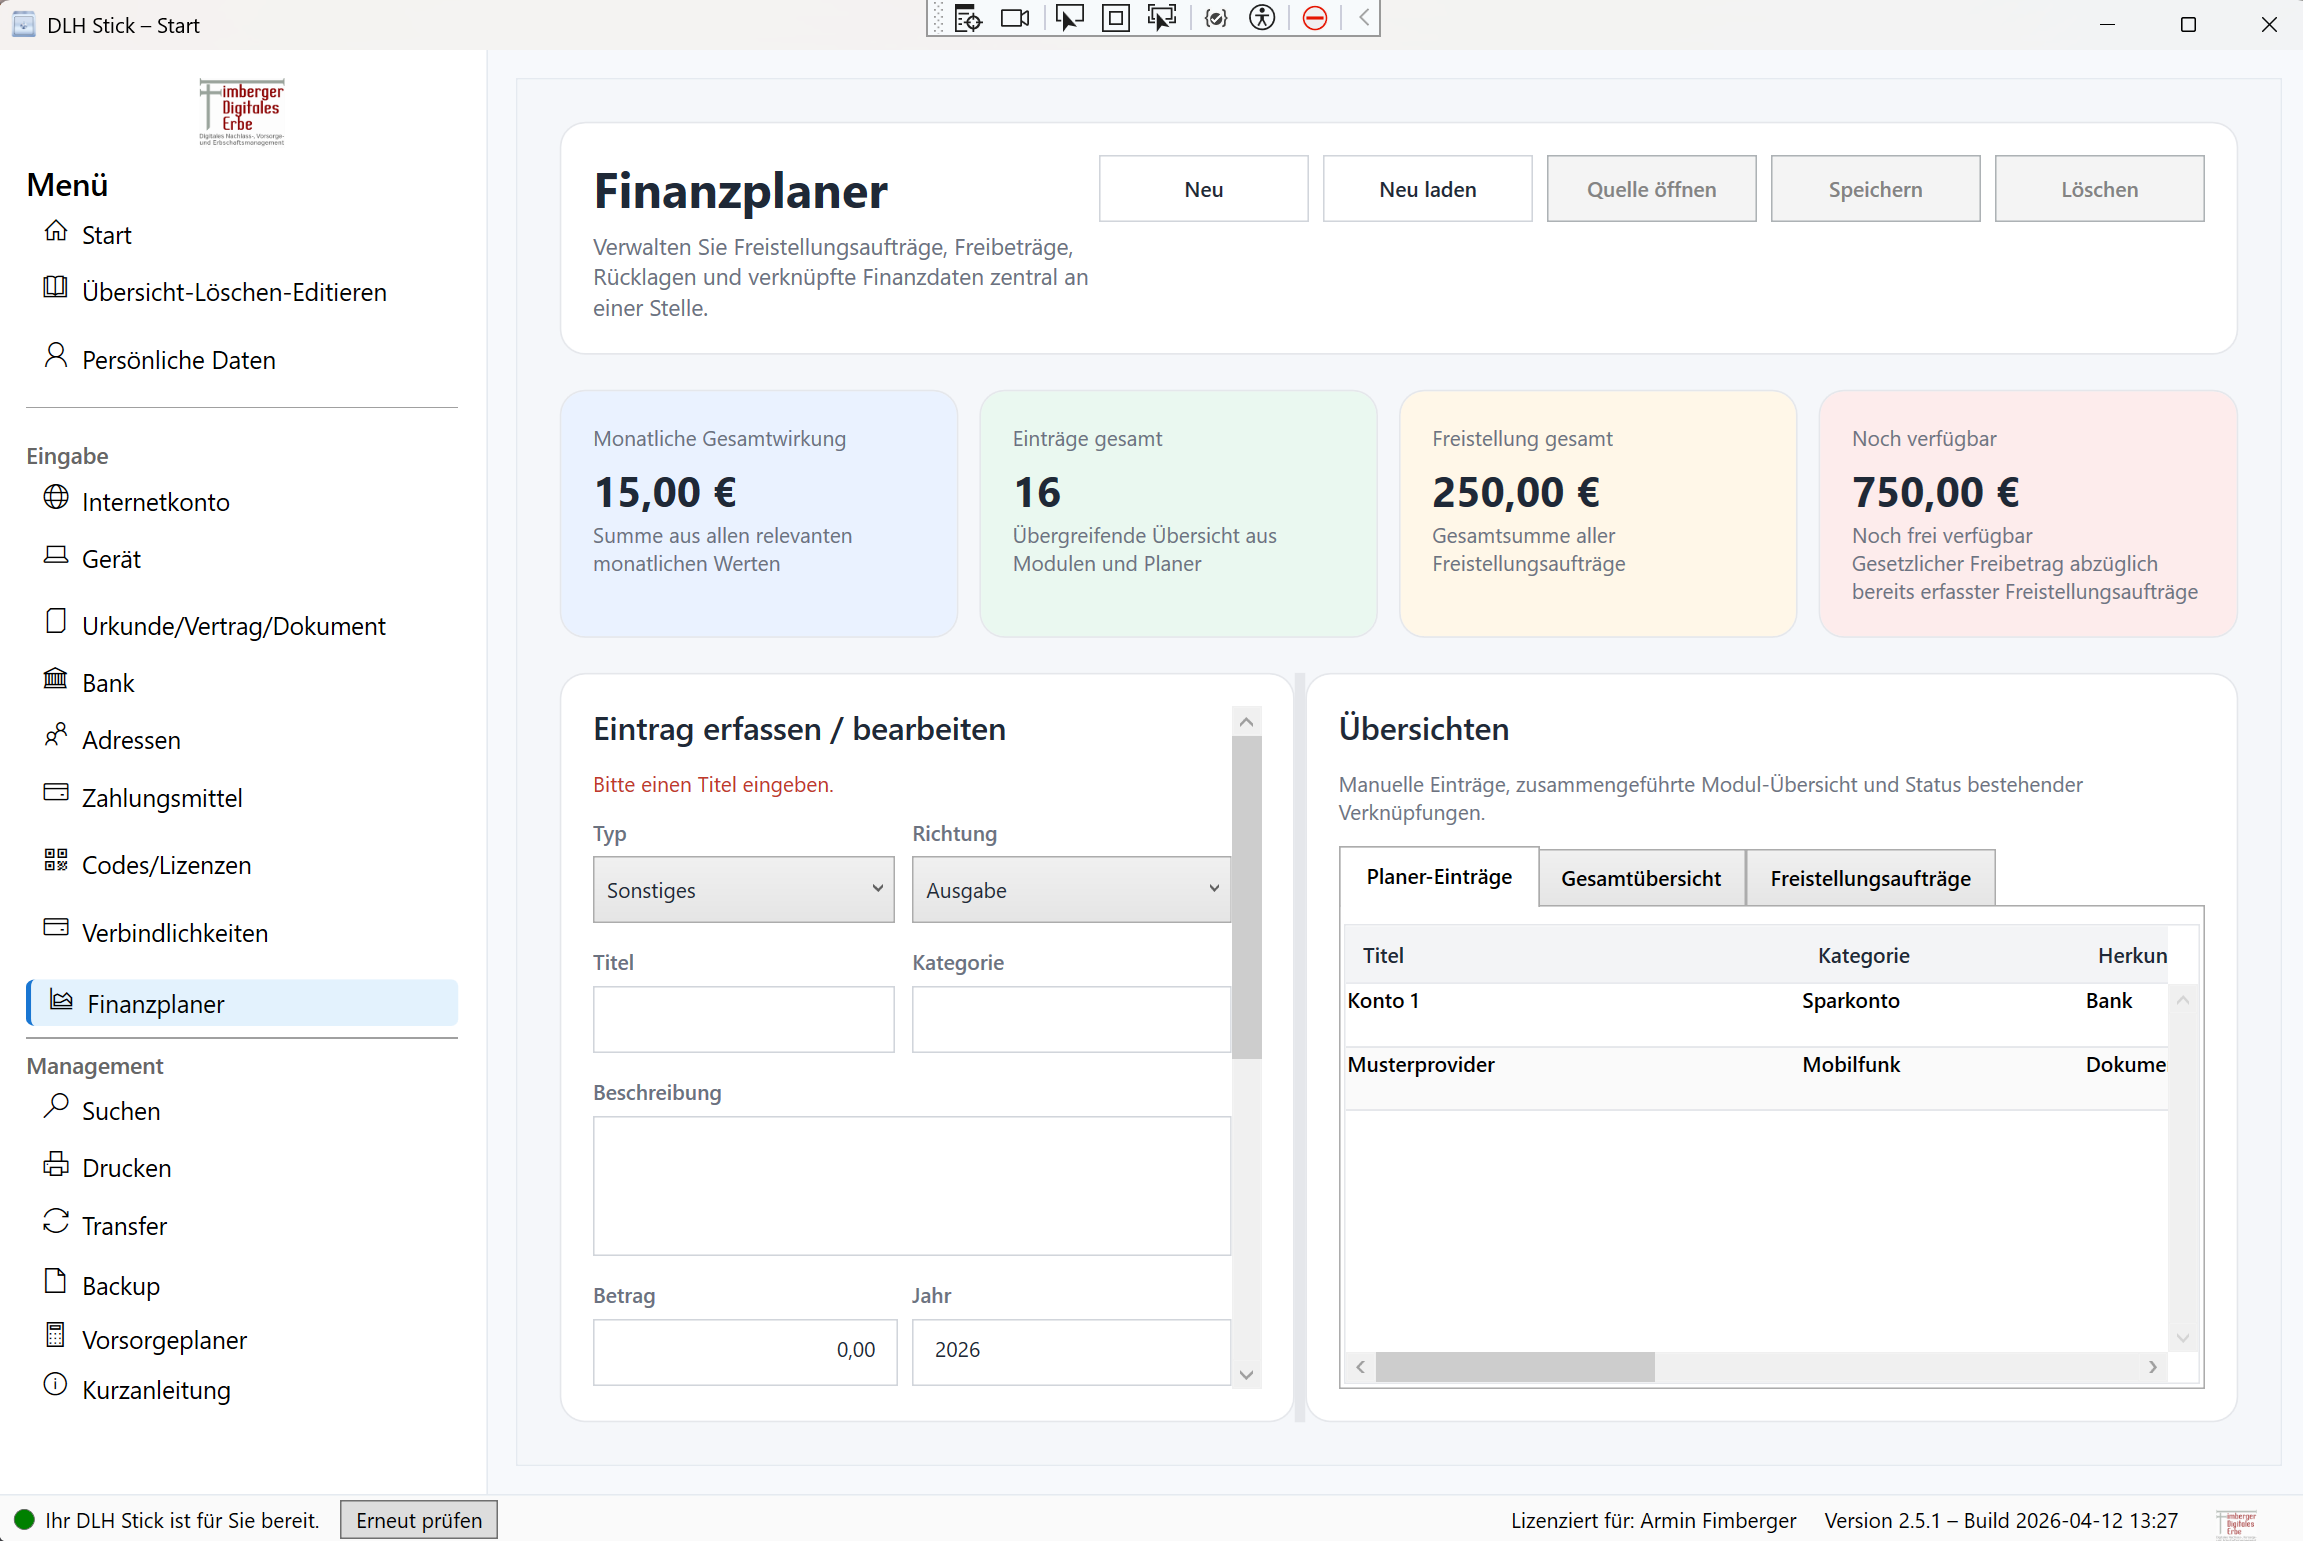
Task: Select the Internetkonto globe icon
Action: [x=56, y=500]
